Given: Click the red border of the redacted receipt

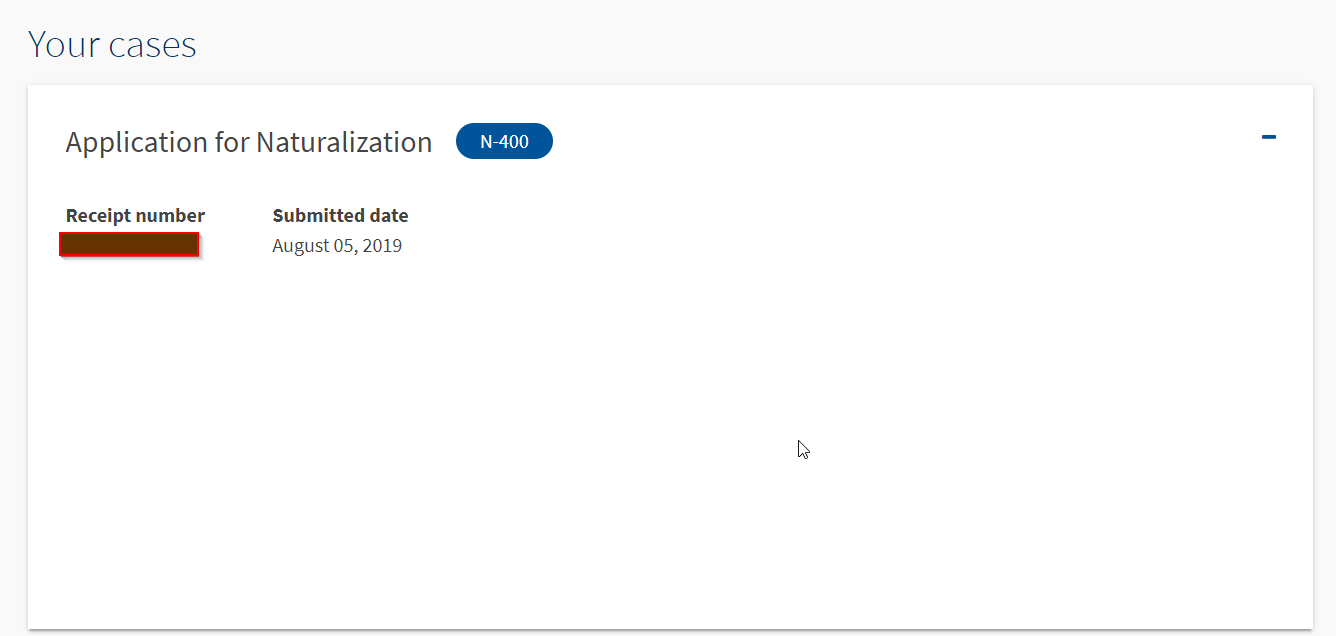Looking at the screenshot, I should tap(129, 233).
